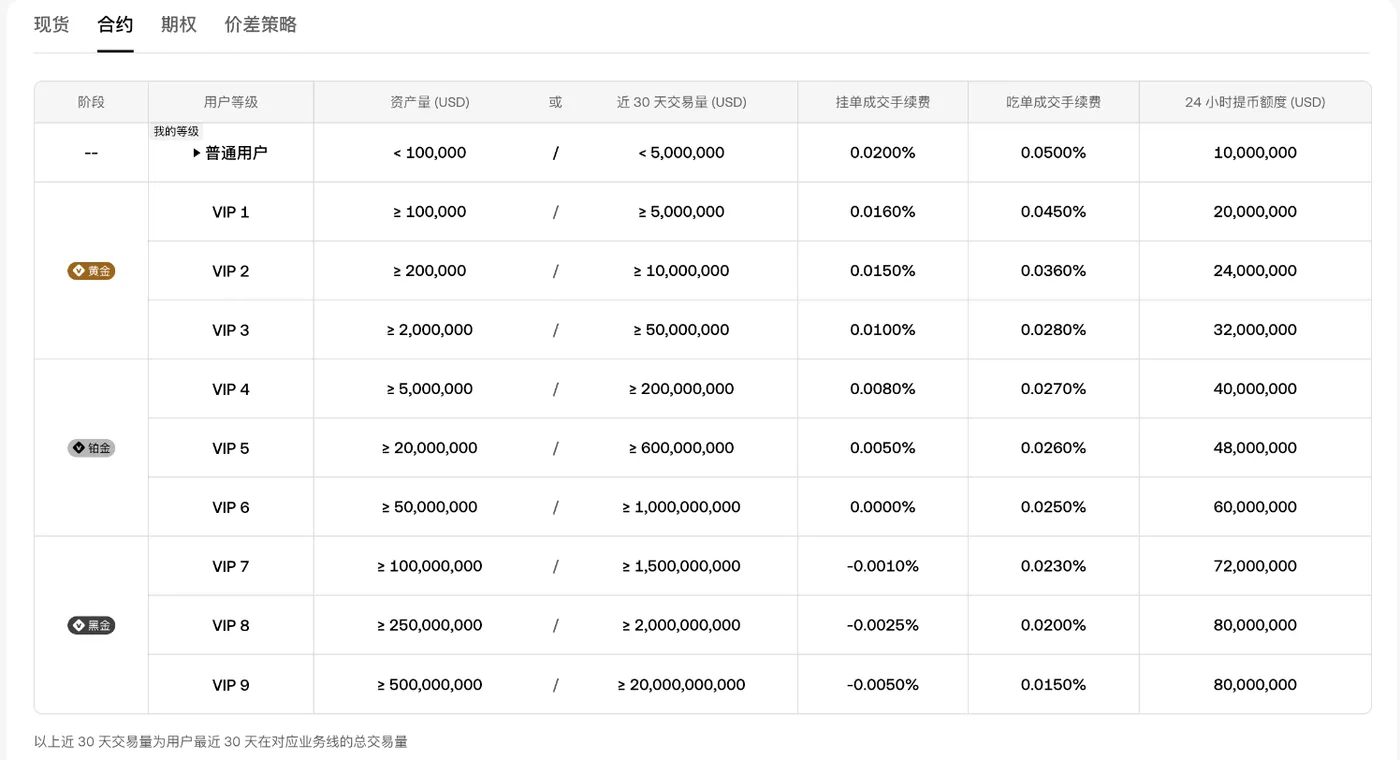Click the 0.0200% maker fee value

tap(883, 153)
